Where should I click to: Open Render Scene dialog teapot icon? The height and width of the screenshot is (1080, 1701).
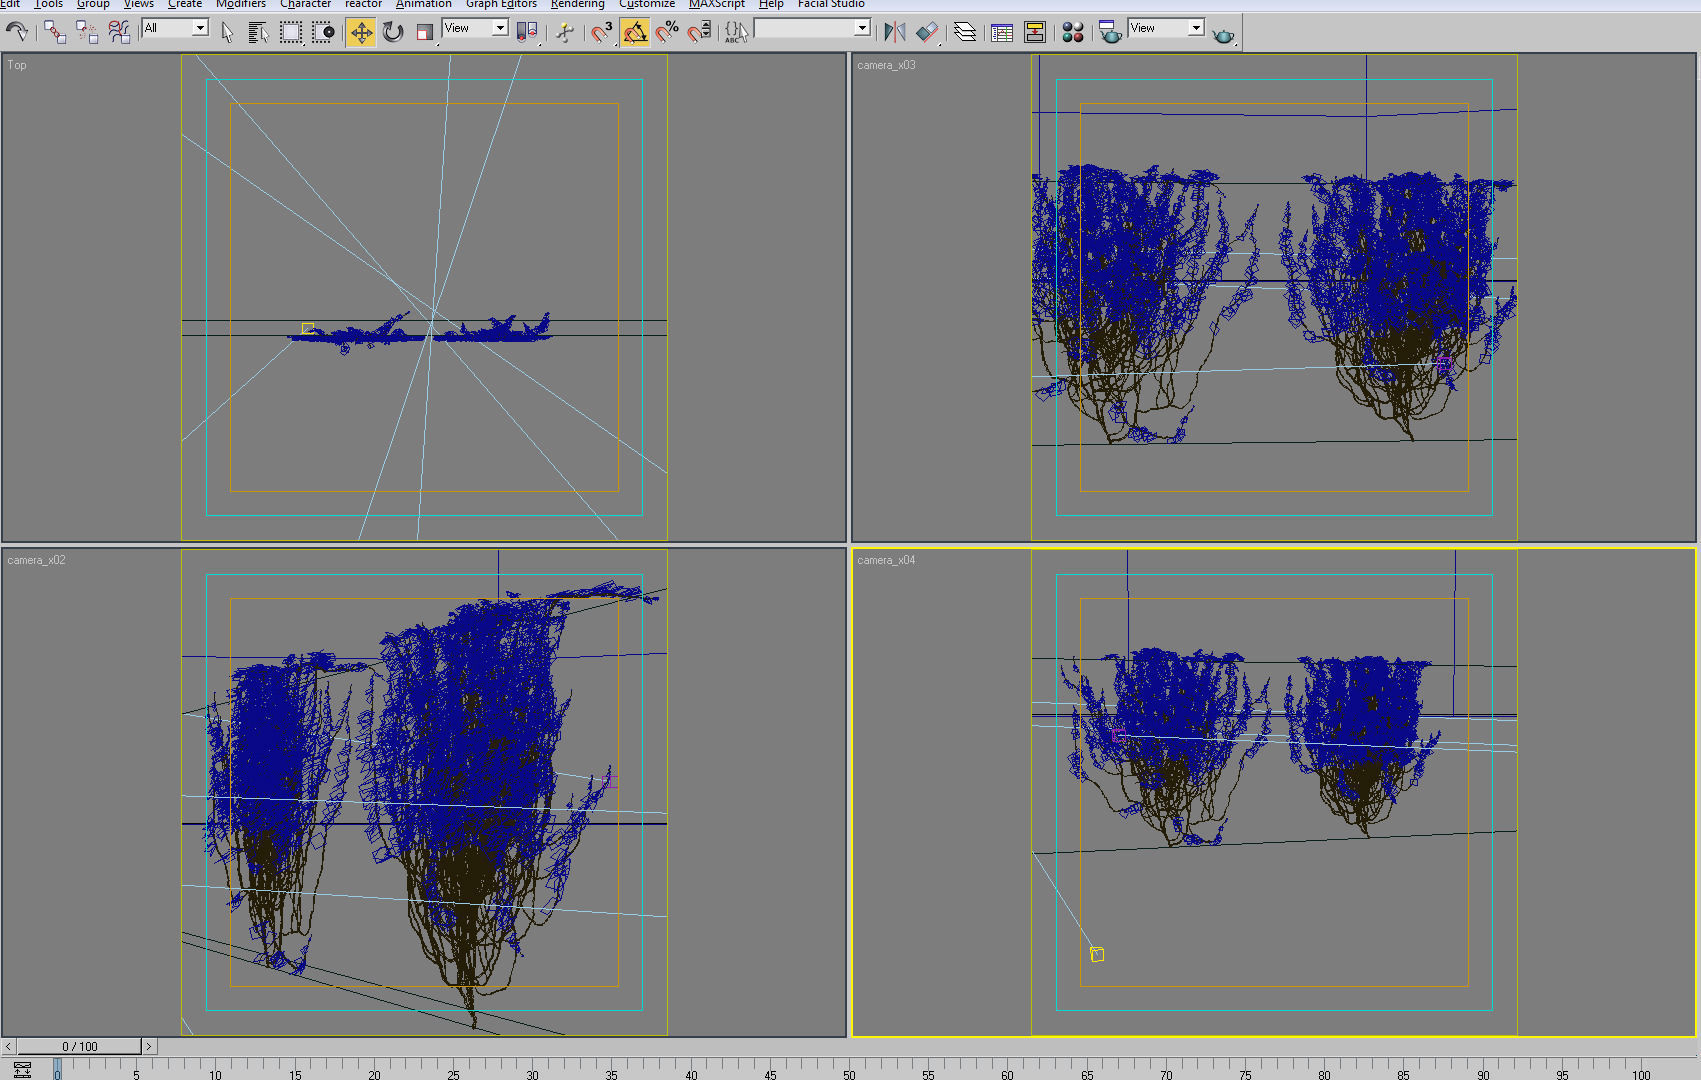click(1110, 32)
